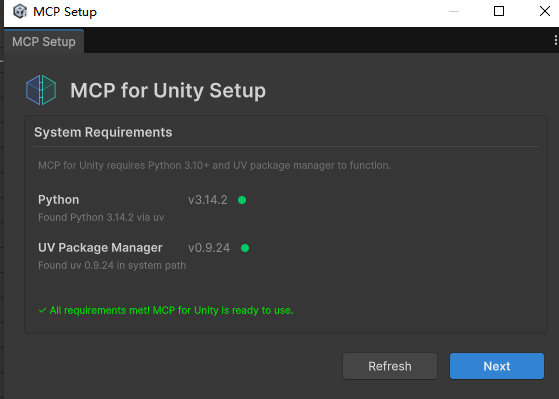The width and height of the screenshot is (559, 399).
Task: Maximize the MCP Setup window
Action: pyautogui.click(x=499, y=11)
